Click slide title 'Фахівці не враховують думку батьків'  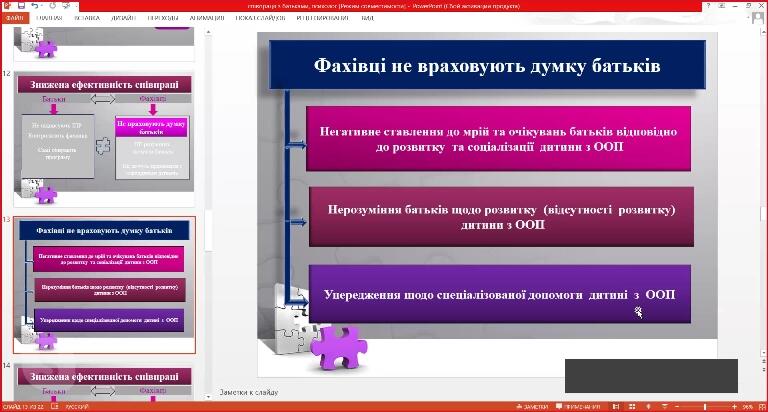(487, 65)
